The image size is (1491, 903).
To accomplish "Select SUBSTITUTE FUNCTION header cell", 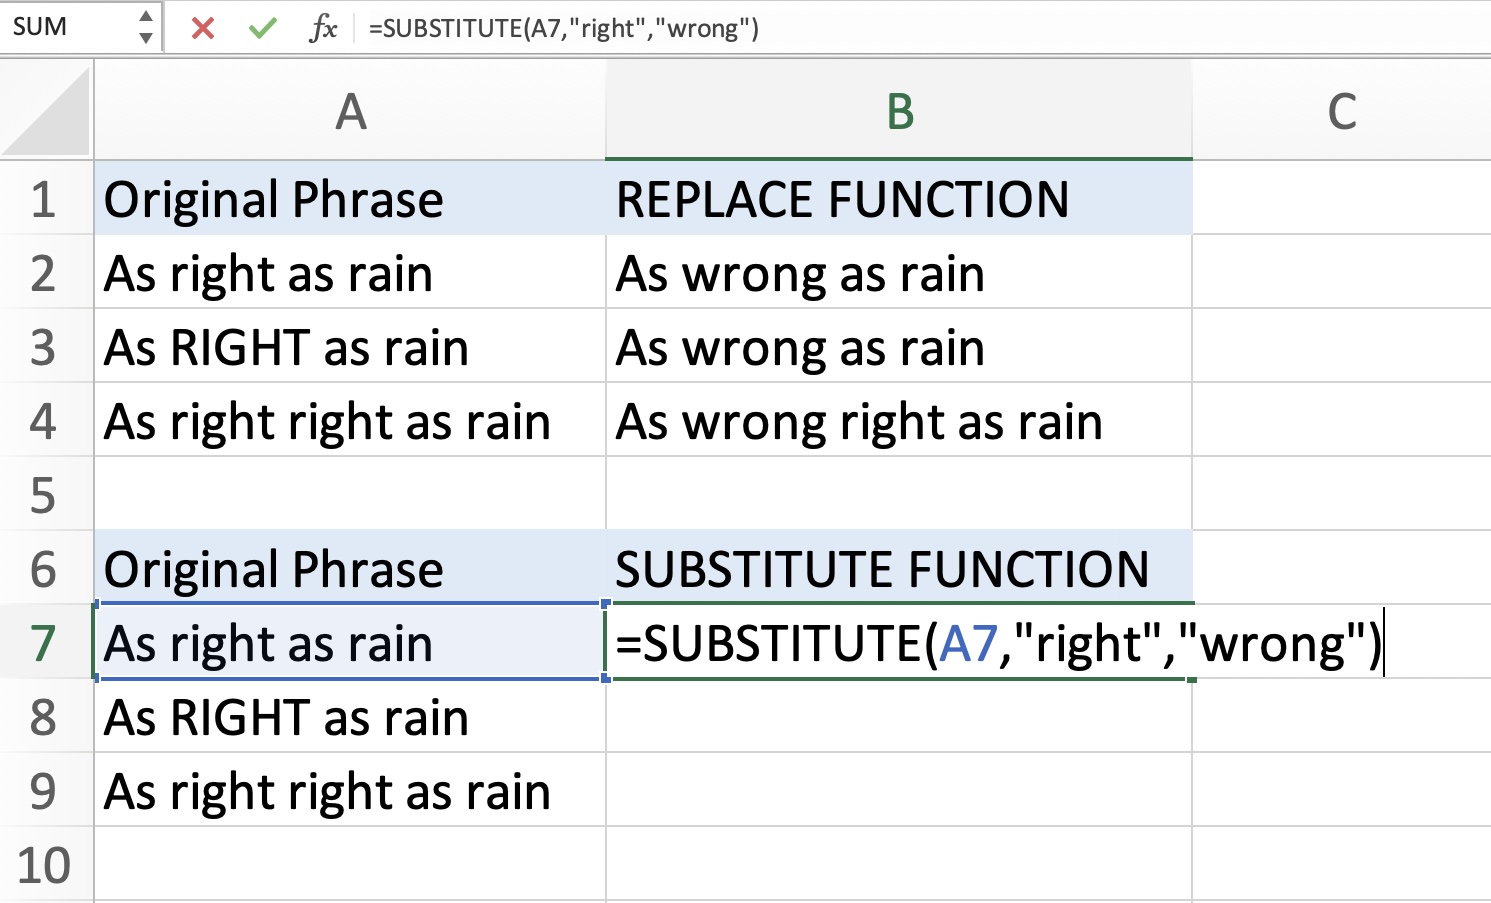I will [x=899, y=568].
